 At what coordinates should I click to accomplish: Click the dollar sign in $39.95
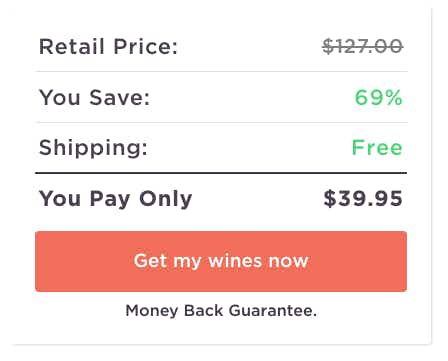[330, 198]
